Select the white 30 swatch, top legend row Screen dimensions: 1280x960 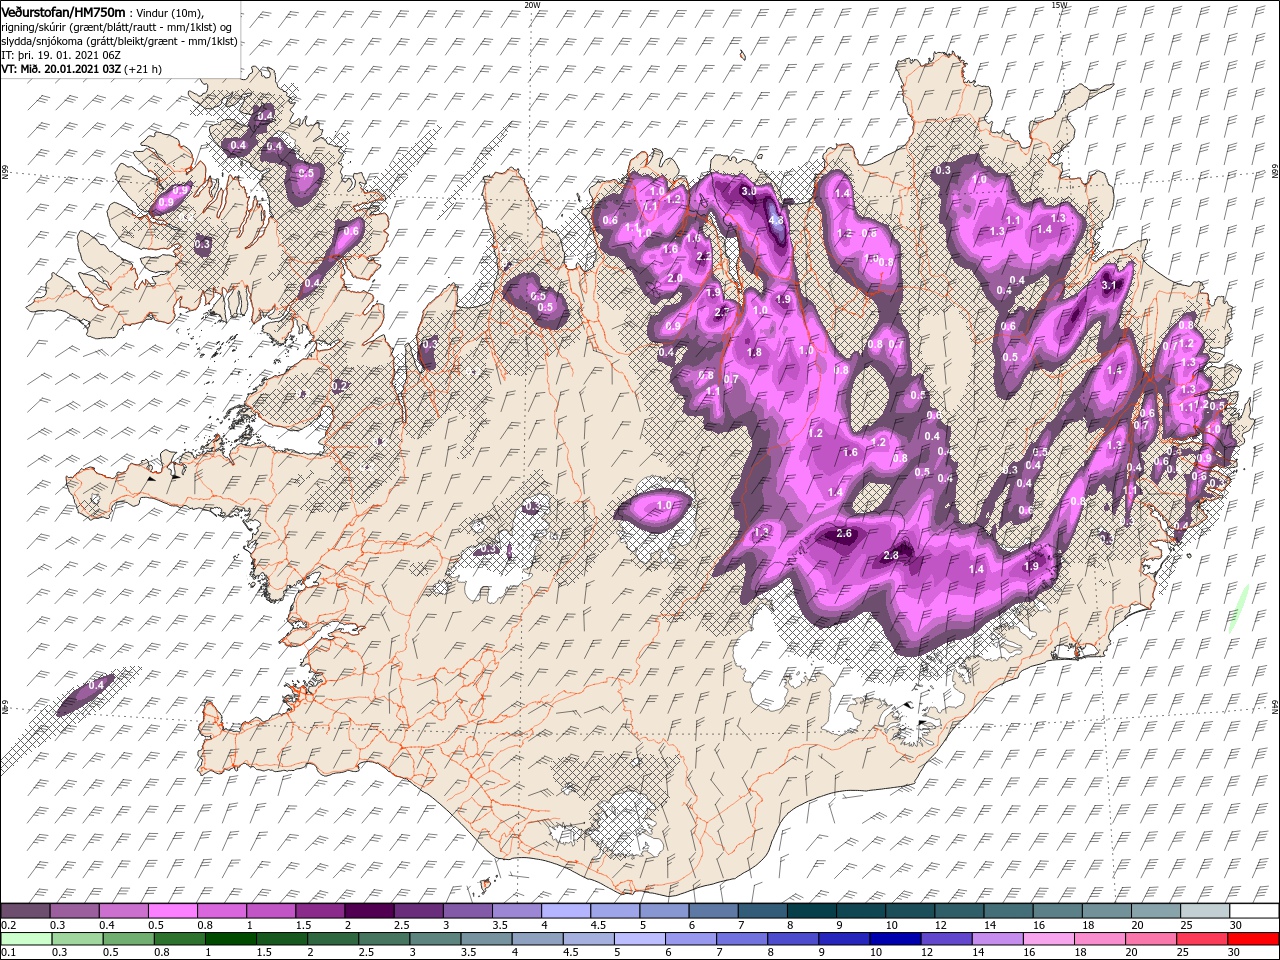coord(1255,911)
